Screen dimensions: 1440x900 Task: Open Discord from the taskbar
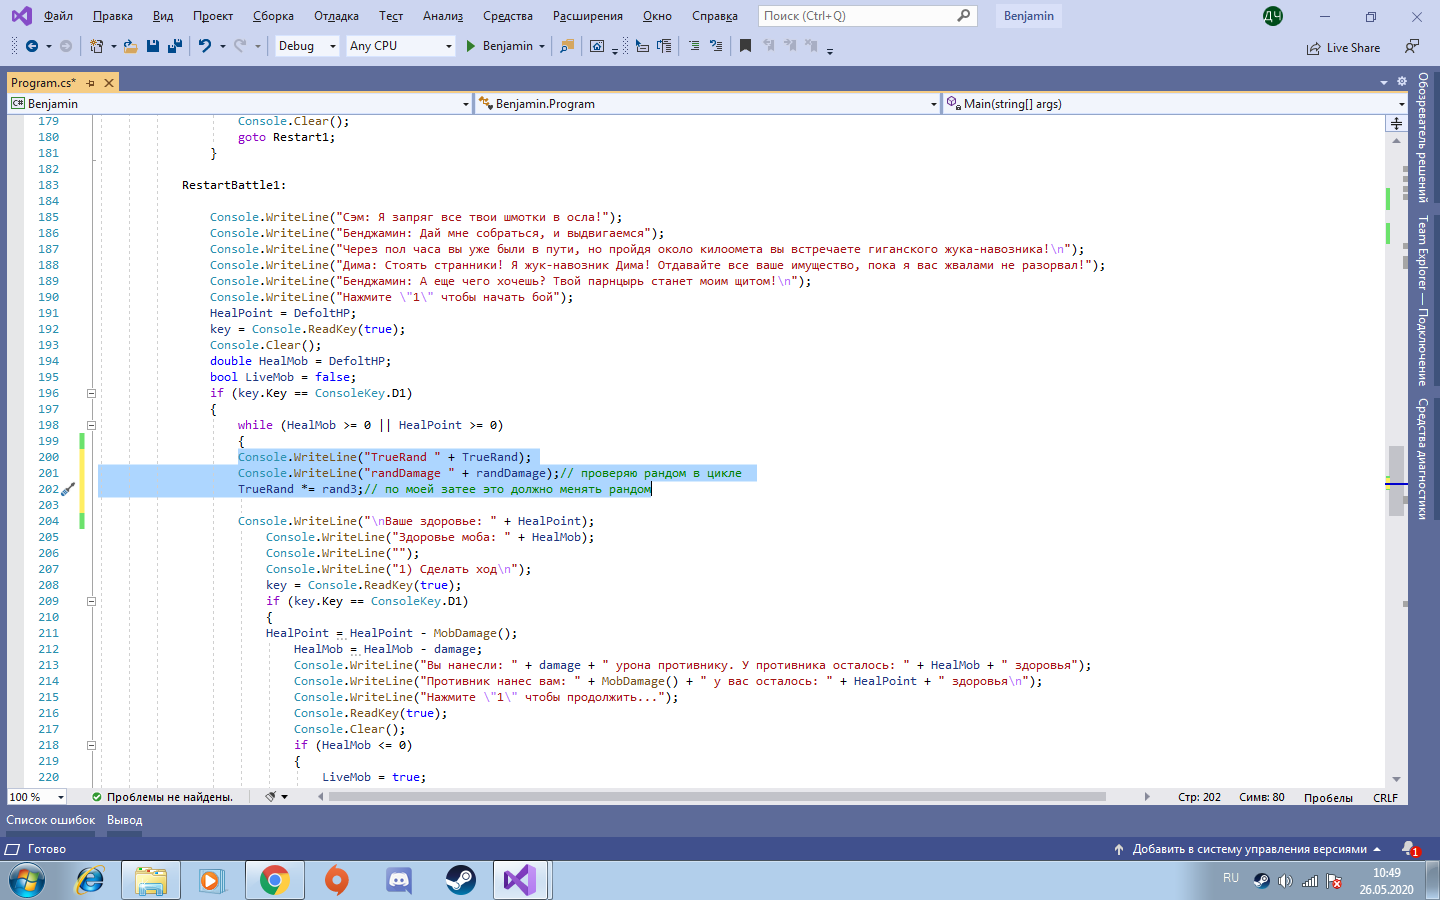399,880
